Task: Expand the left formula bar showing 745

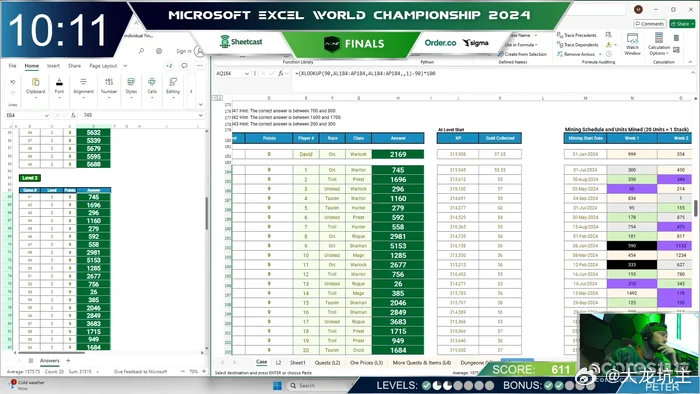Action: (200, 115)
